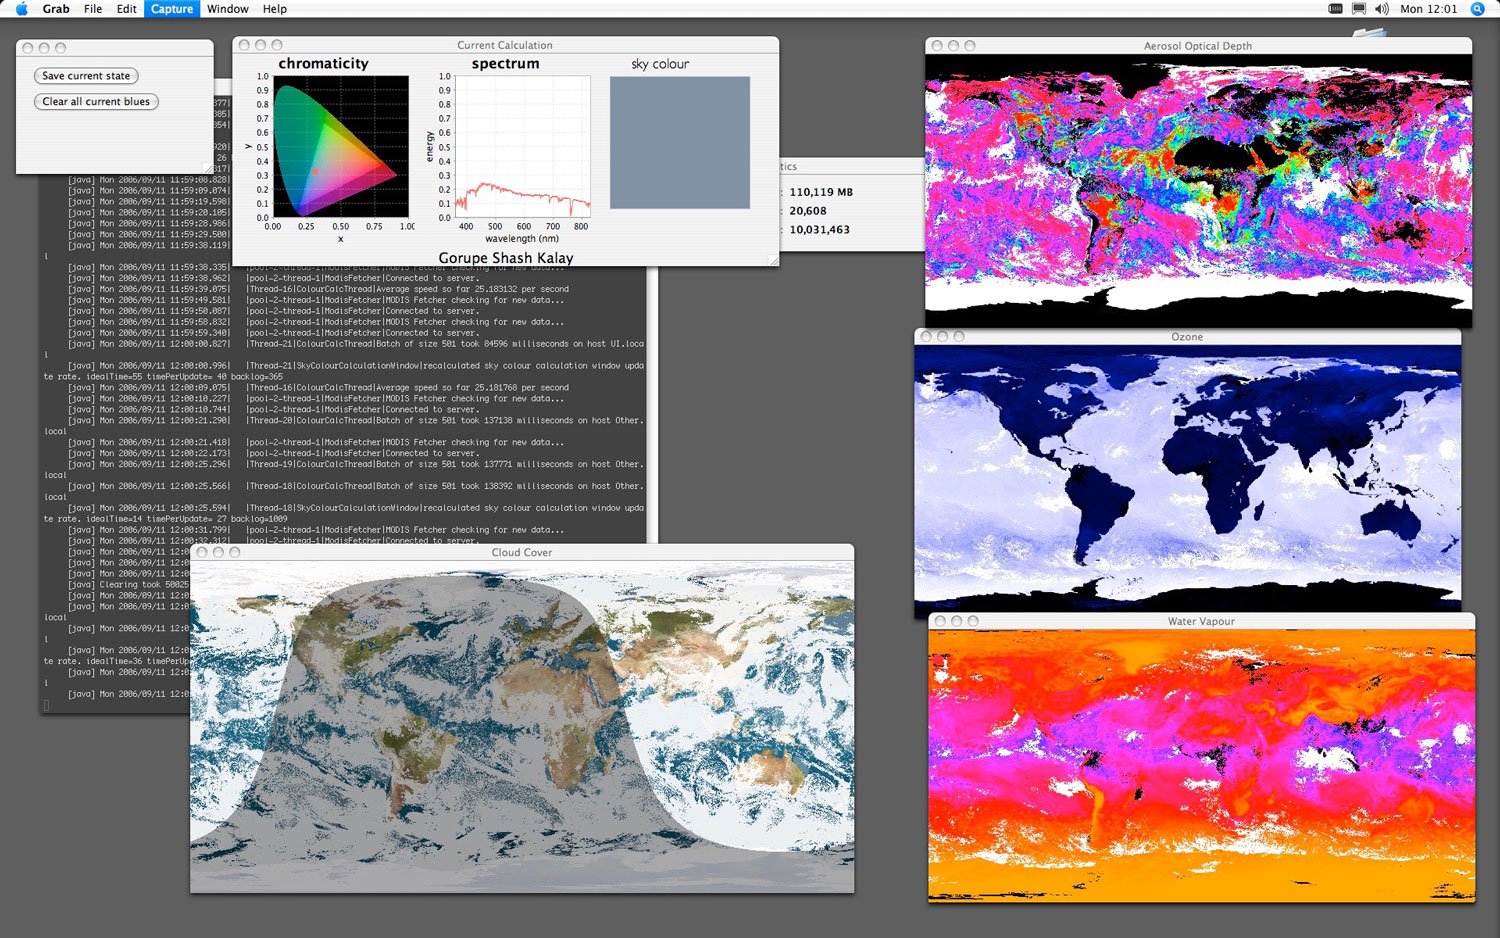The width and height of the screenshot is (1500, 938).
Task: Click the Mon 12:01 menu bar clock
Action: (x=1428, y=9)
